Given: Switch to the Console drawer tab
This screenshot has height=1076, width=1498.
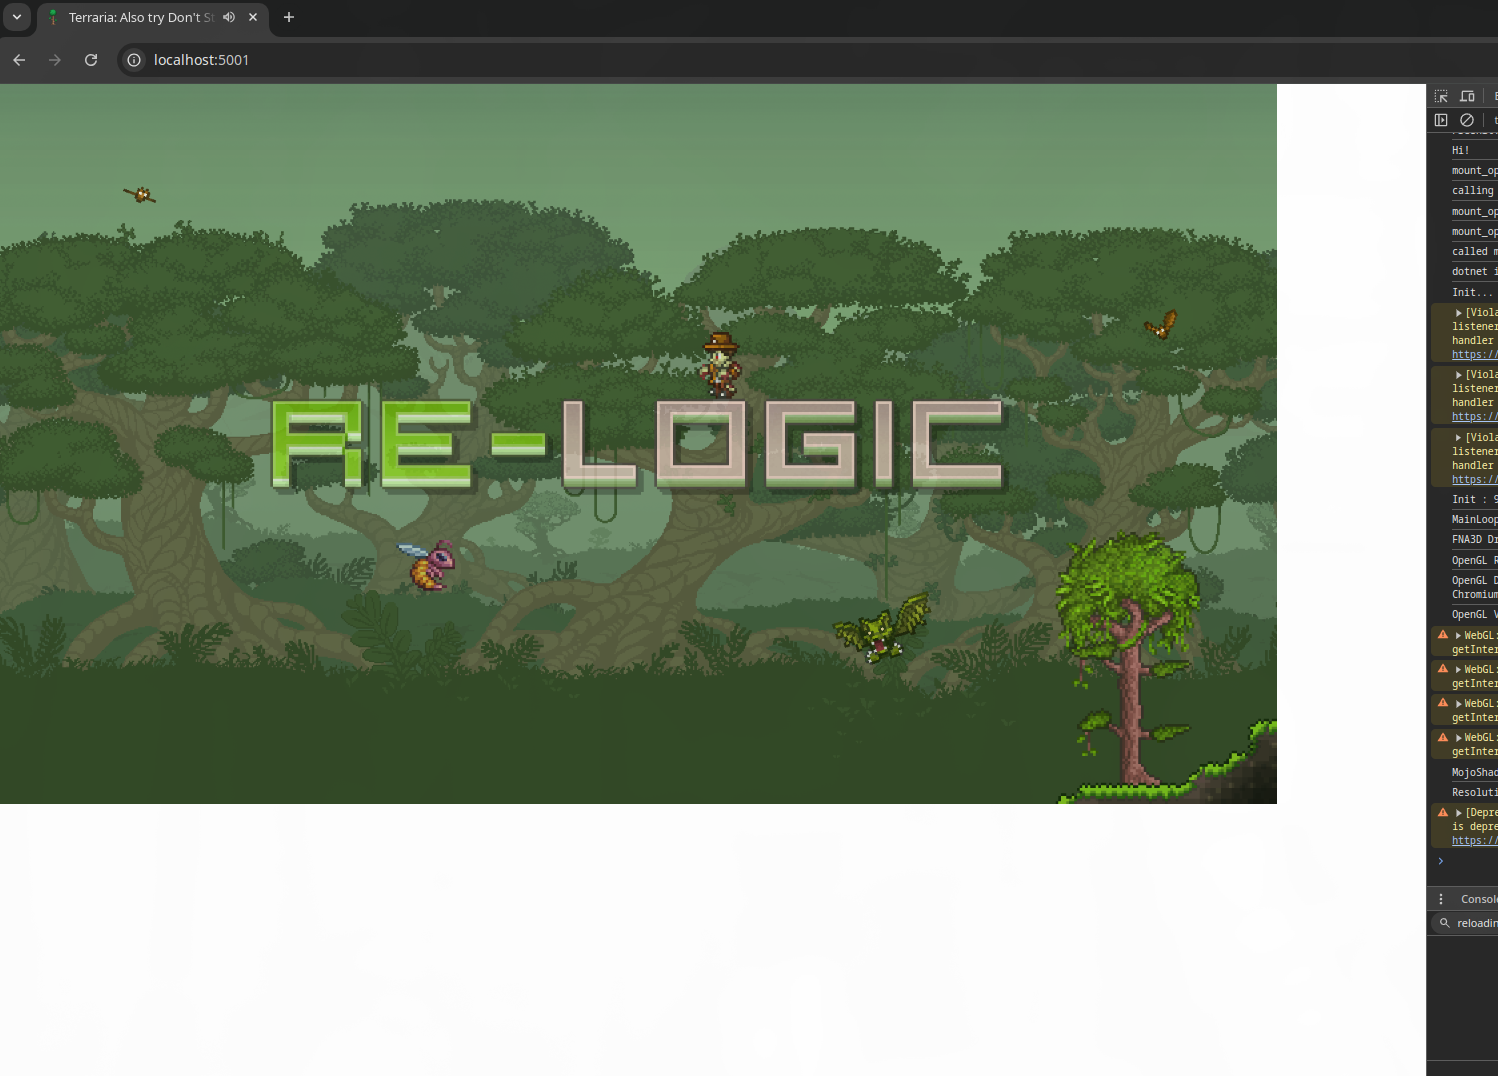Looking at the screenshot, I should click(1479, 899).
